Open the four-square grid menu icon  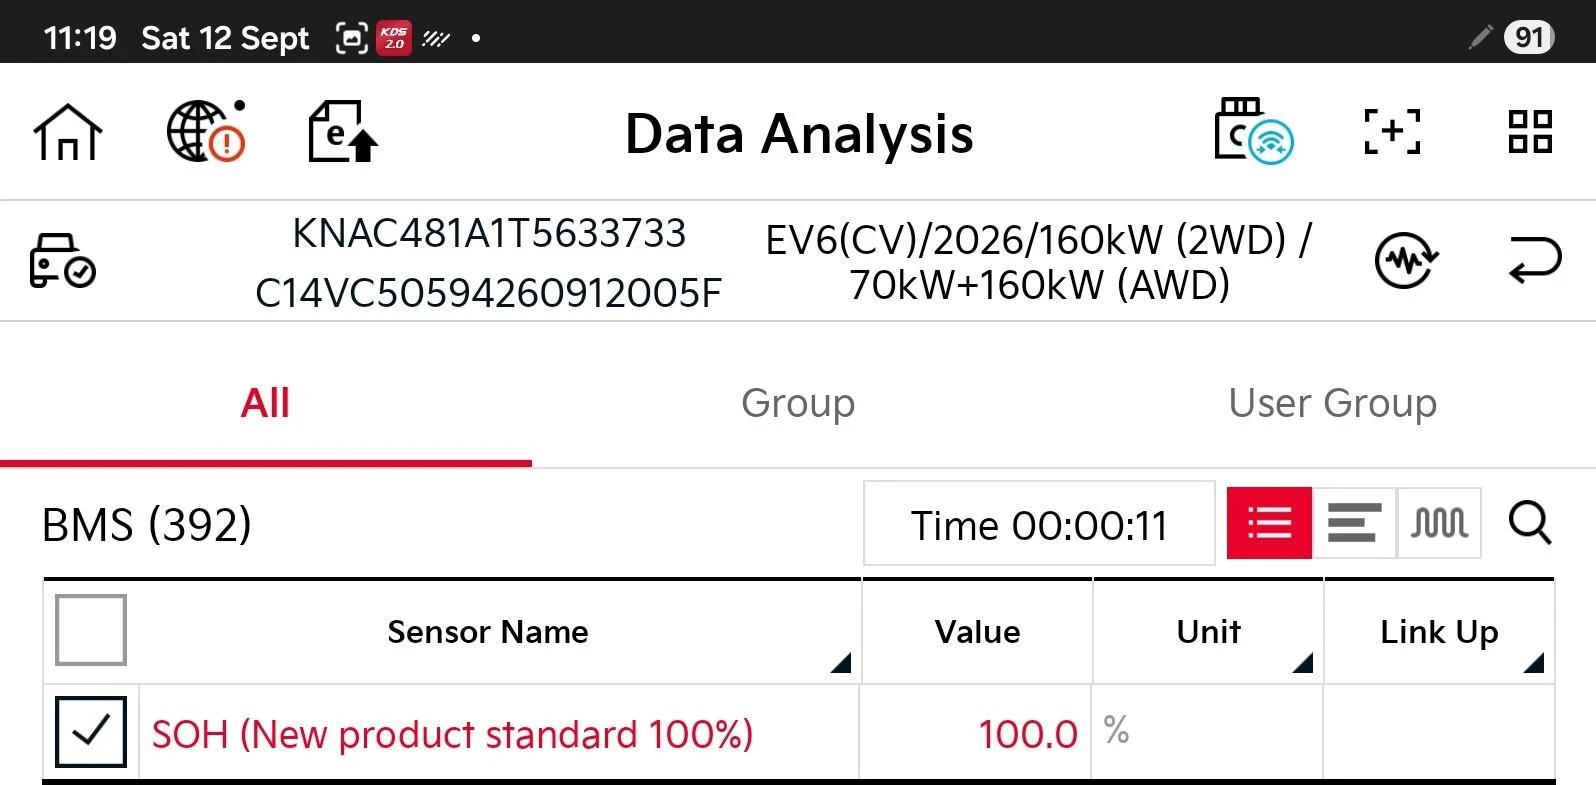pyautogui.click(x=1530, y=132)
